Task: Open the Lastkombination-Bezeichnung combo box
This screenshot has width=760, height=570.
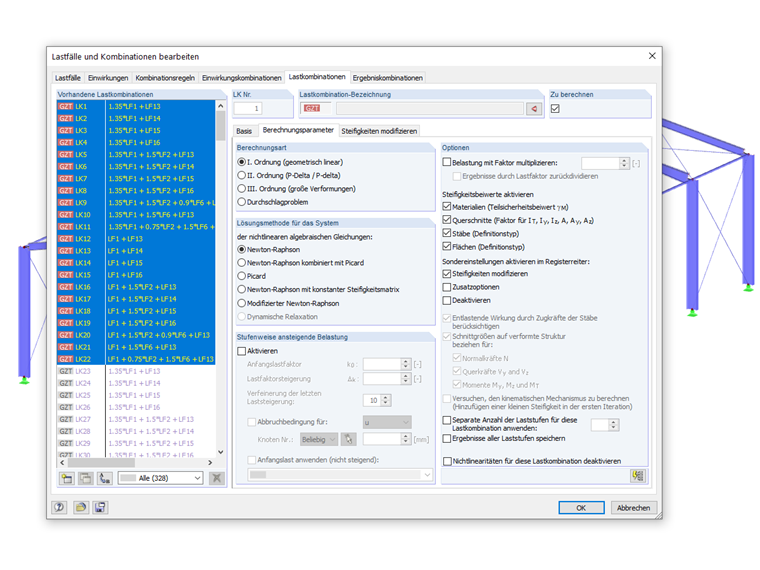Action: click(429, 109)
